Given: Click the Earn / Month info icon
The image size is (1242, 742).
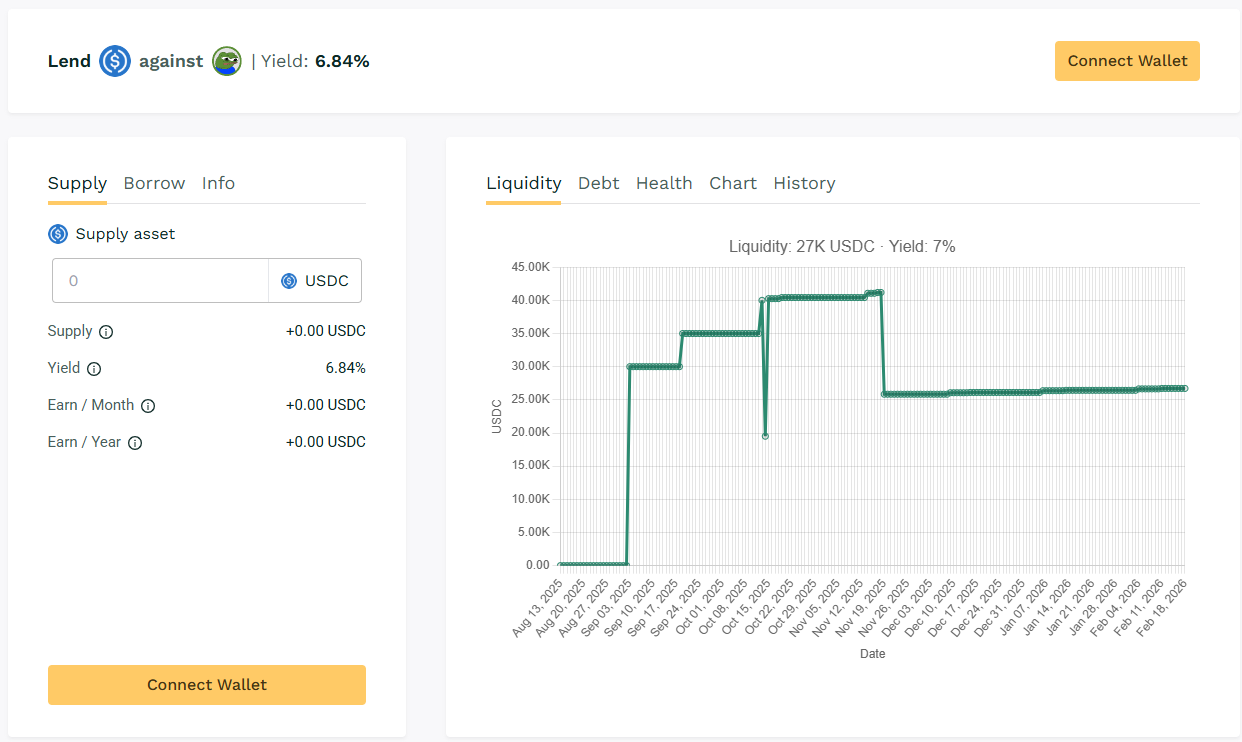Looking at the screenshot, I should 148,406.
